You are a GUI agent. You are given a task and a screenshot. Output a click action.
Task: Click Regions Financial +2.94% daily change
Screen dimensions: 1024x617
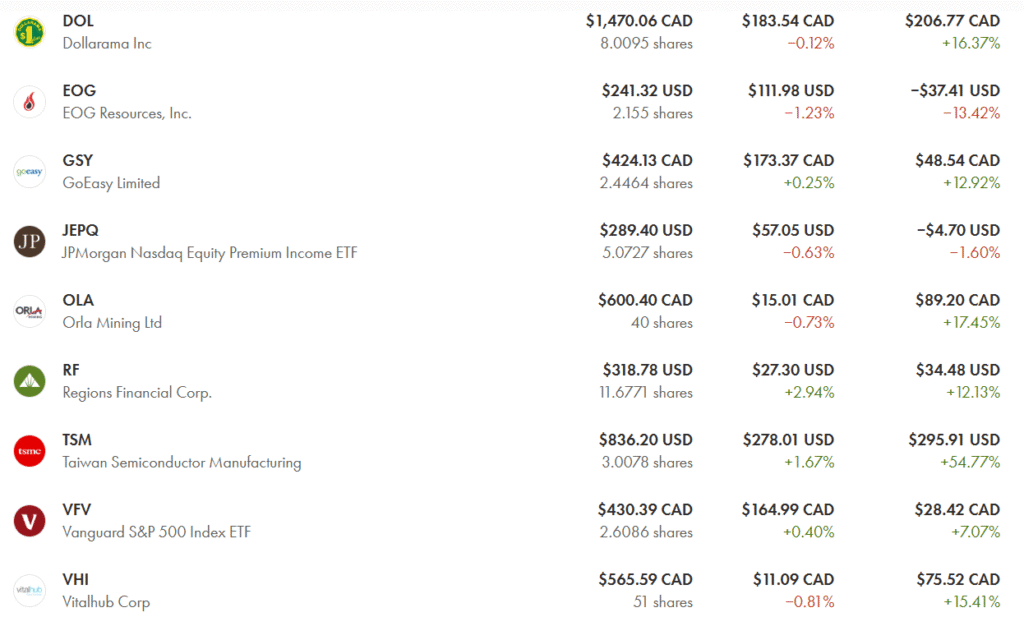click(x=810, y=393)
